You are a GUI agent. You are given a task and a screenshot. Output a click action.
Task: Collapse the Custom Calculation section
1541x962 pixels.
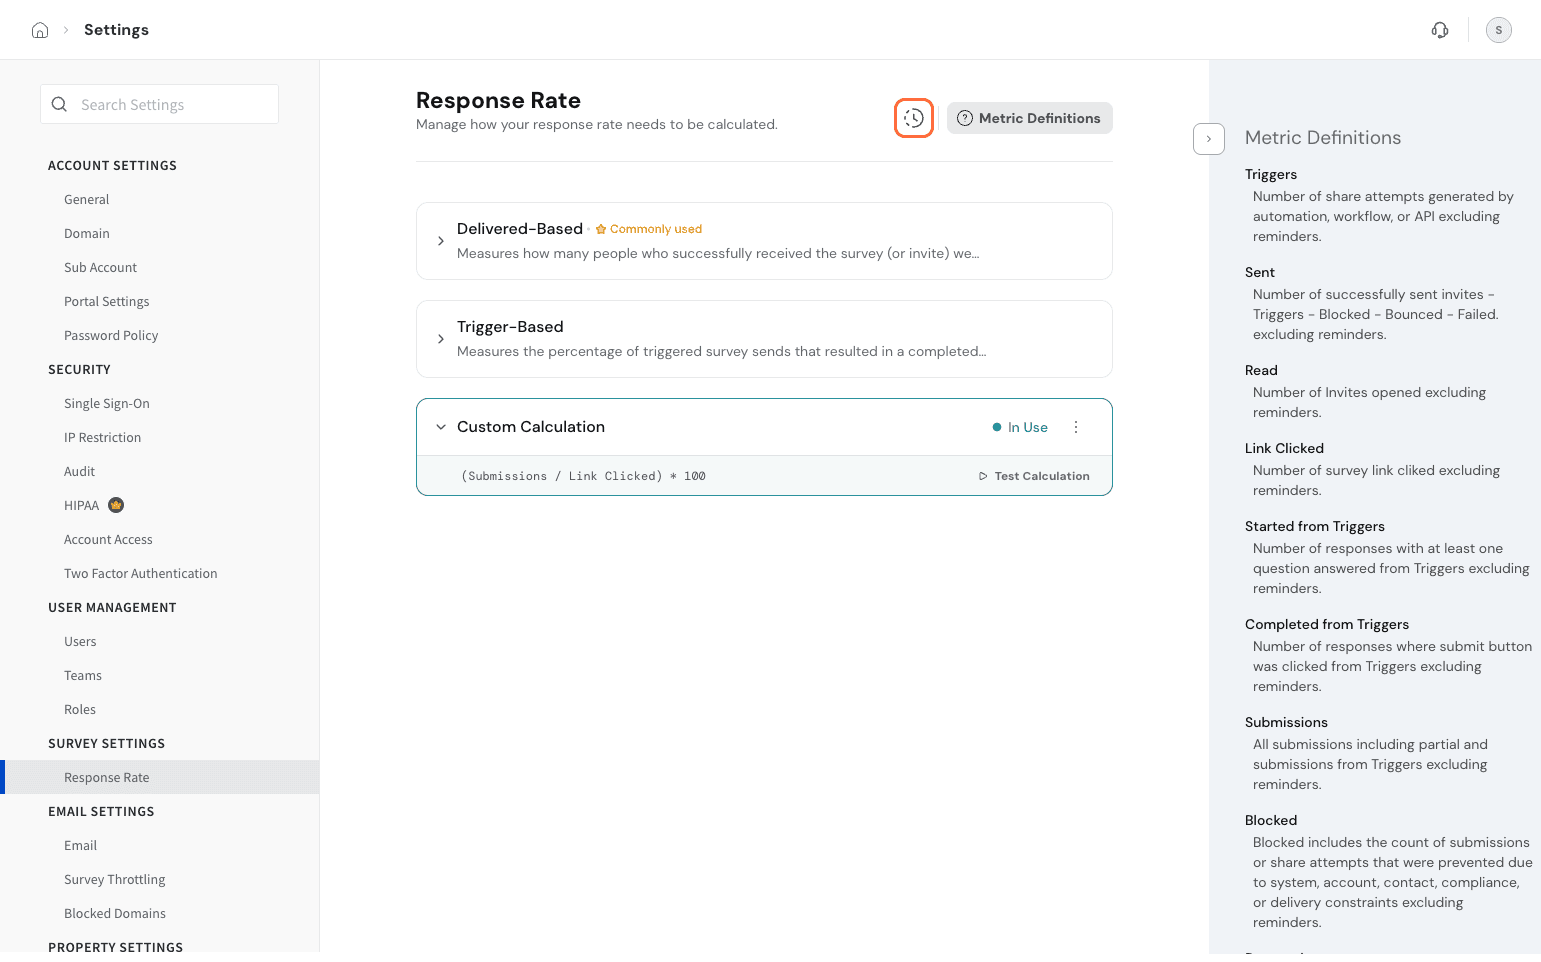coord(441,427)
